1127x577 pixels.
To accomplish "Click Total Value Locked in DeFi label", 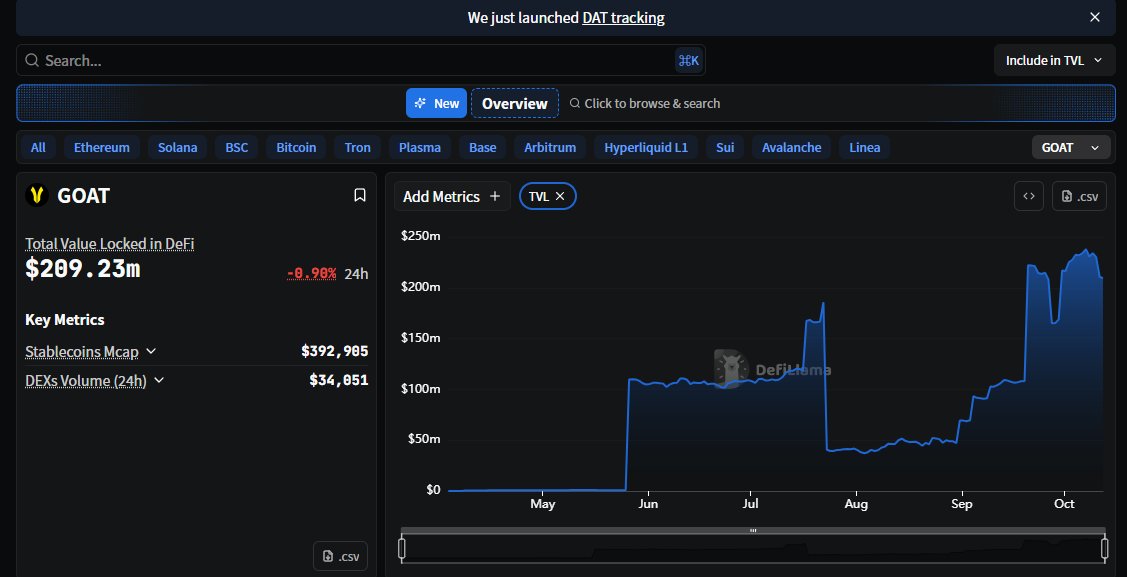I will (x=110, y=244).
